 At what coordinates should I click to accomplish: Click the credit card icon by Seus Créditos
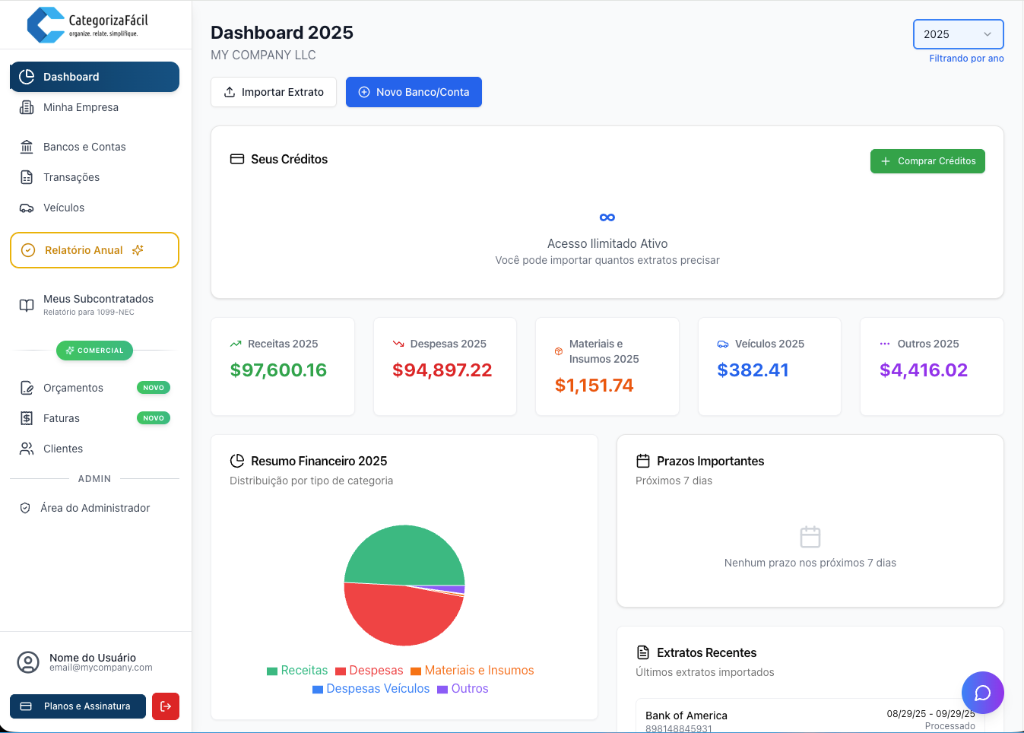pos(237,159)
